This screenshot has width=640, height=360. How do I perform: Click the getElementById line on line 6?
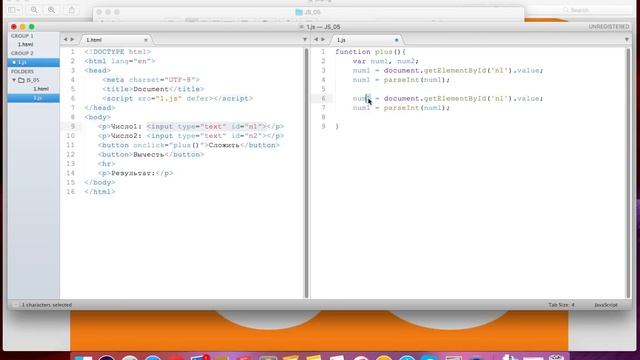[x=448, y=99]
